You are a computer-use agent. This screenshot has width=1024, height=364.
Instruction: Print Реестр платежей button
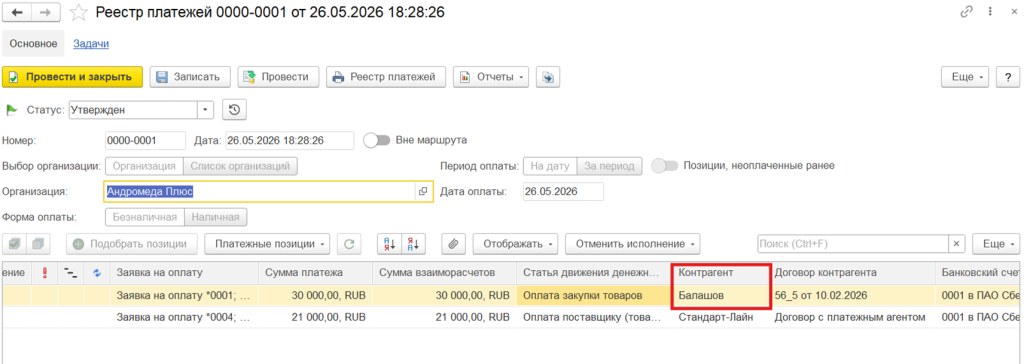click(x=386, y=76)
